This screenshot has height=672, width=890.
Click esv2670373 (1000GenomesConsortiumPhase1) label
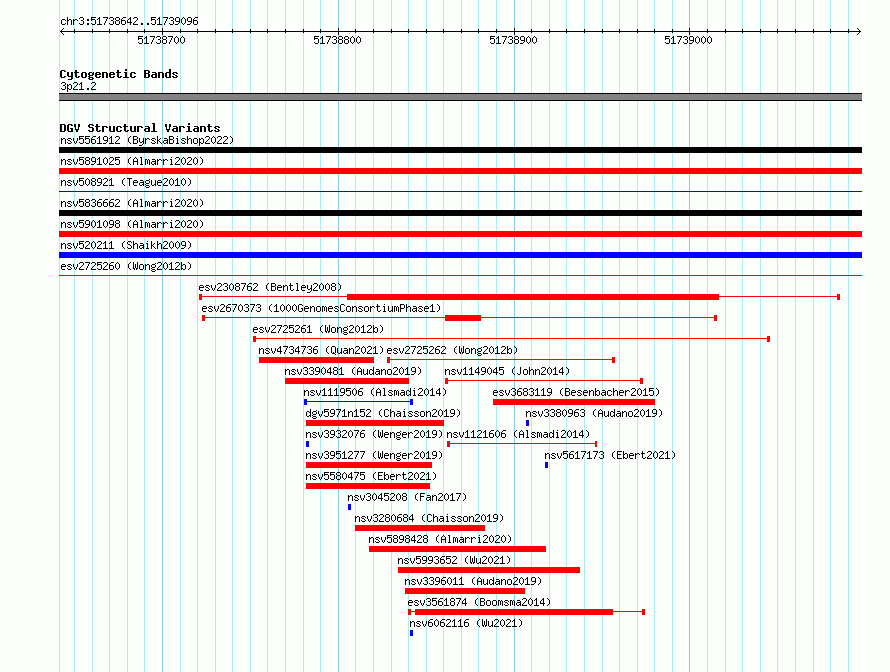[x=321, y=308]
